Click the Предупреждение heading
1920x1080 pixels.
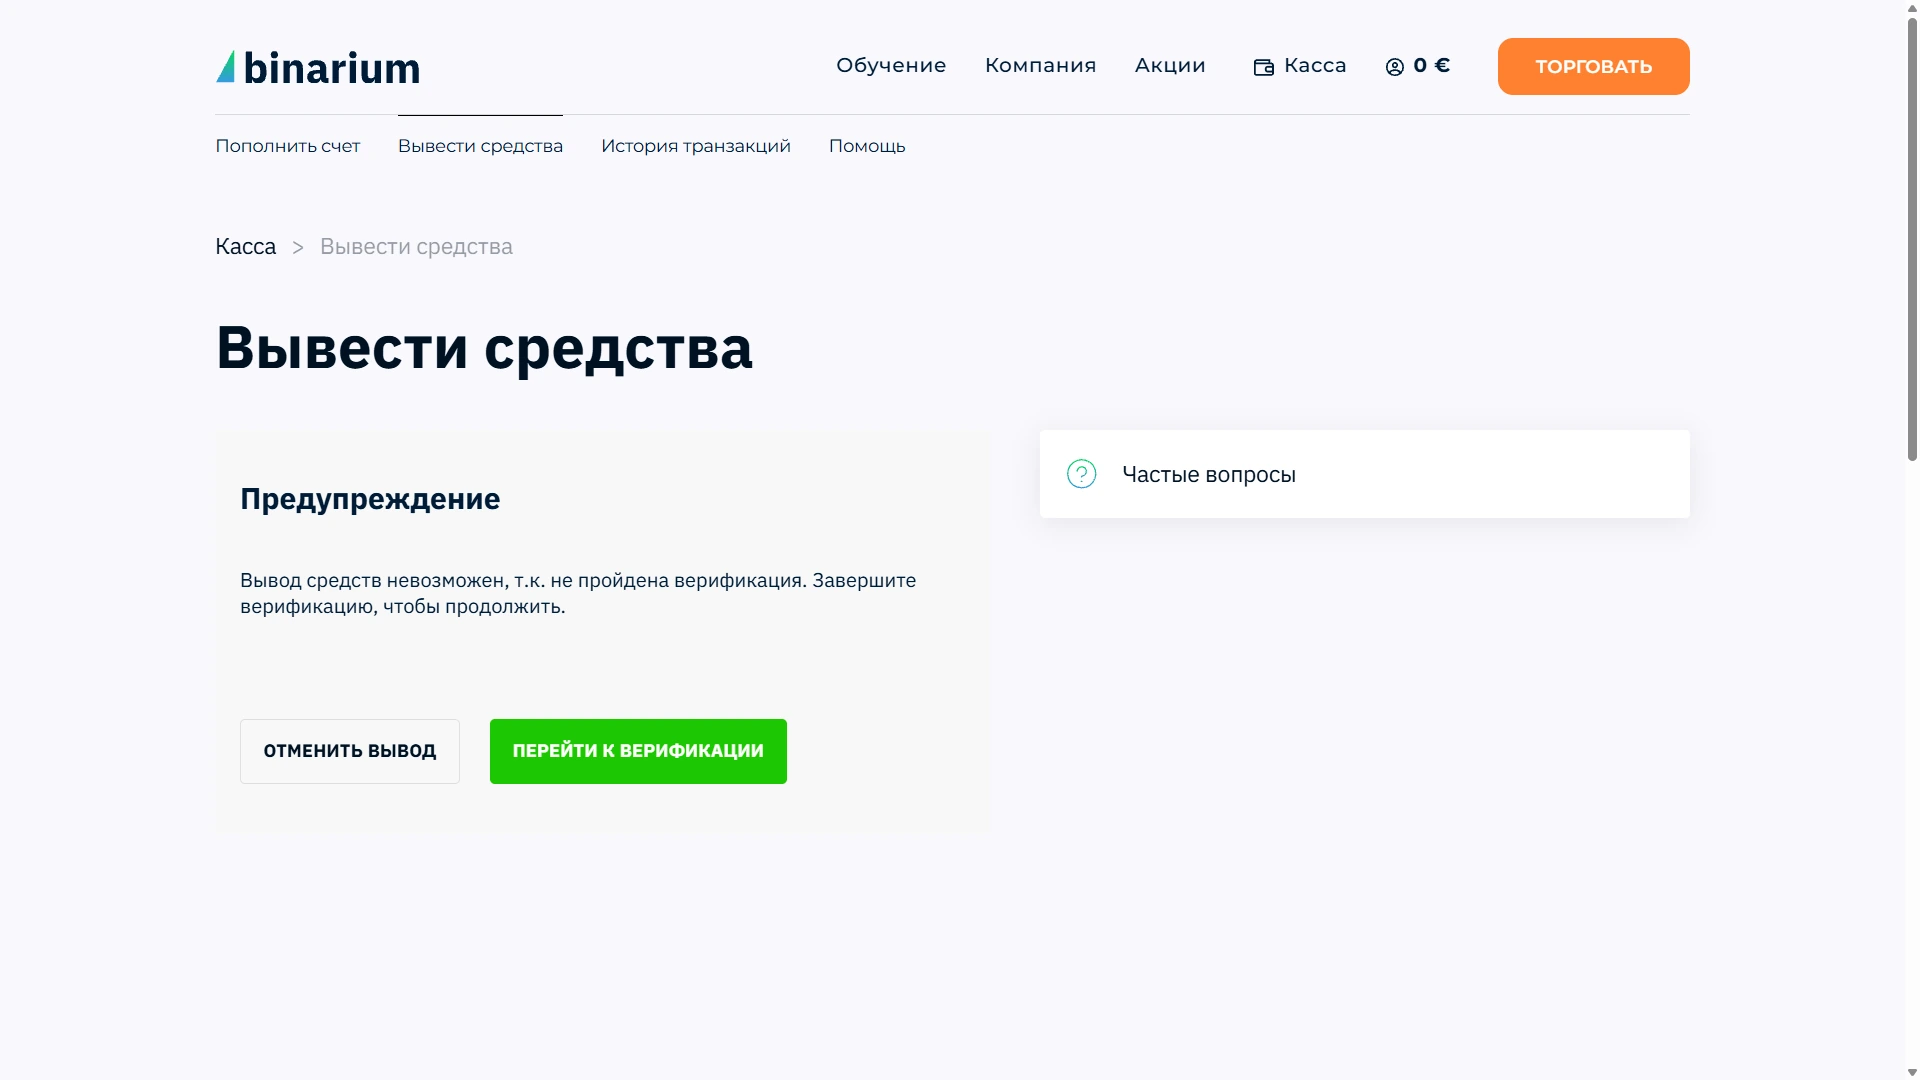tap(370, 499)
